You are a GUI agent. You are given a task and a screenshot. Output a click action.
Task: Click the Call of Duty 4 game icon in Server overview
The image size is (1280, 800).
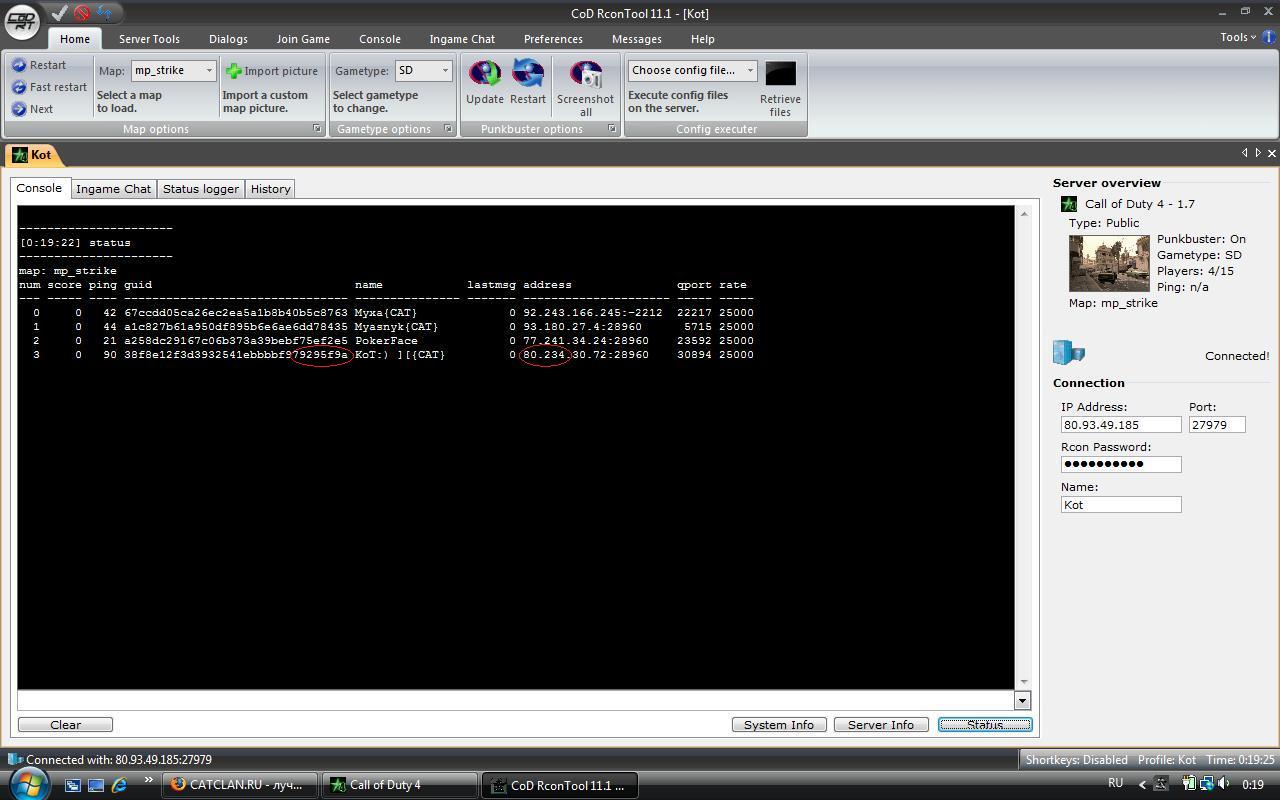pyautogui.click(x=1069, y=204)
